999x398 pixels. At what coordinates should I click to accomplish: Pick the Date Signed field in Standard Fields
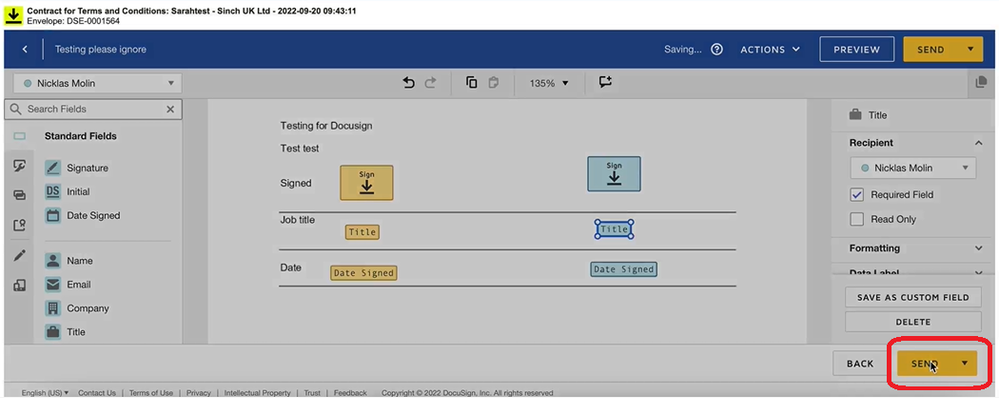[x=82, y=215]
